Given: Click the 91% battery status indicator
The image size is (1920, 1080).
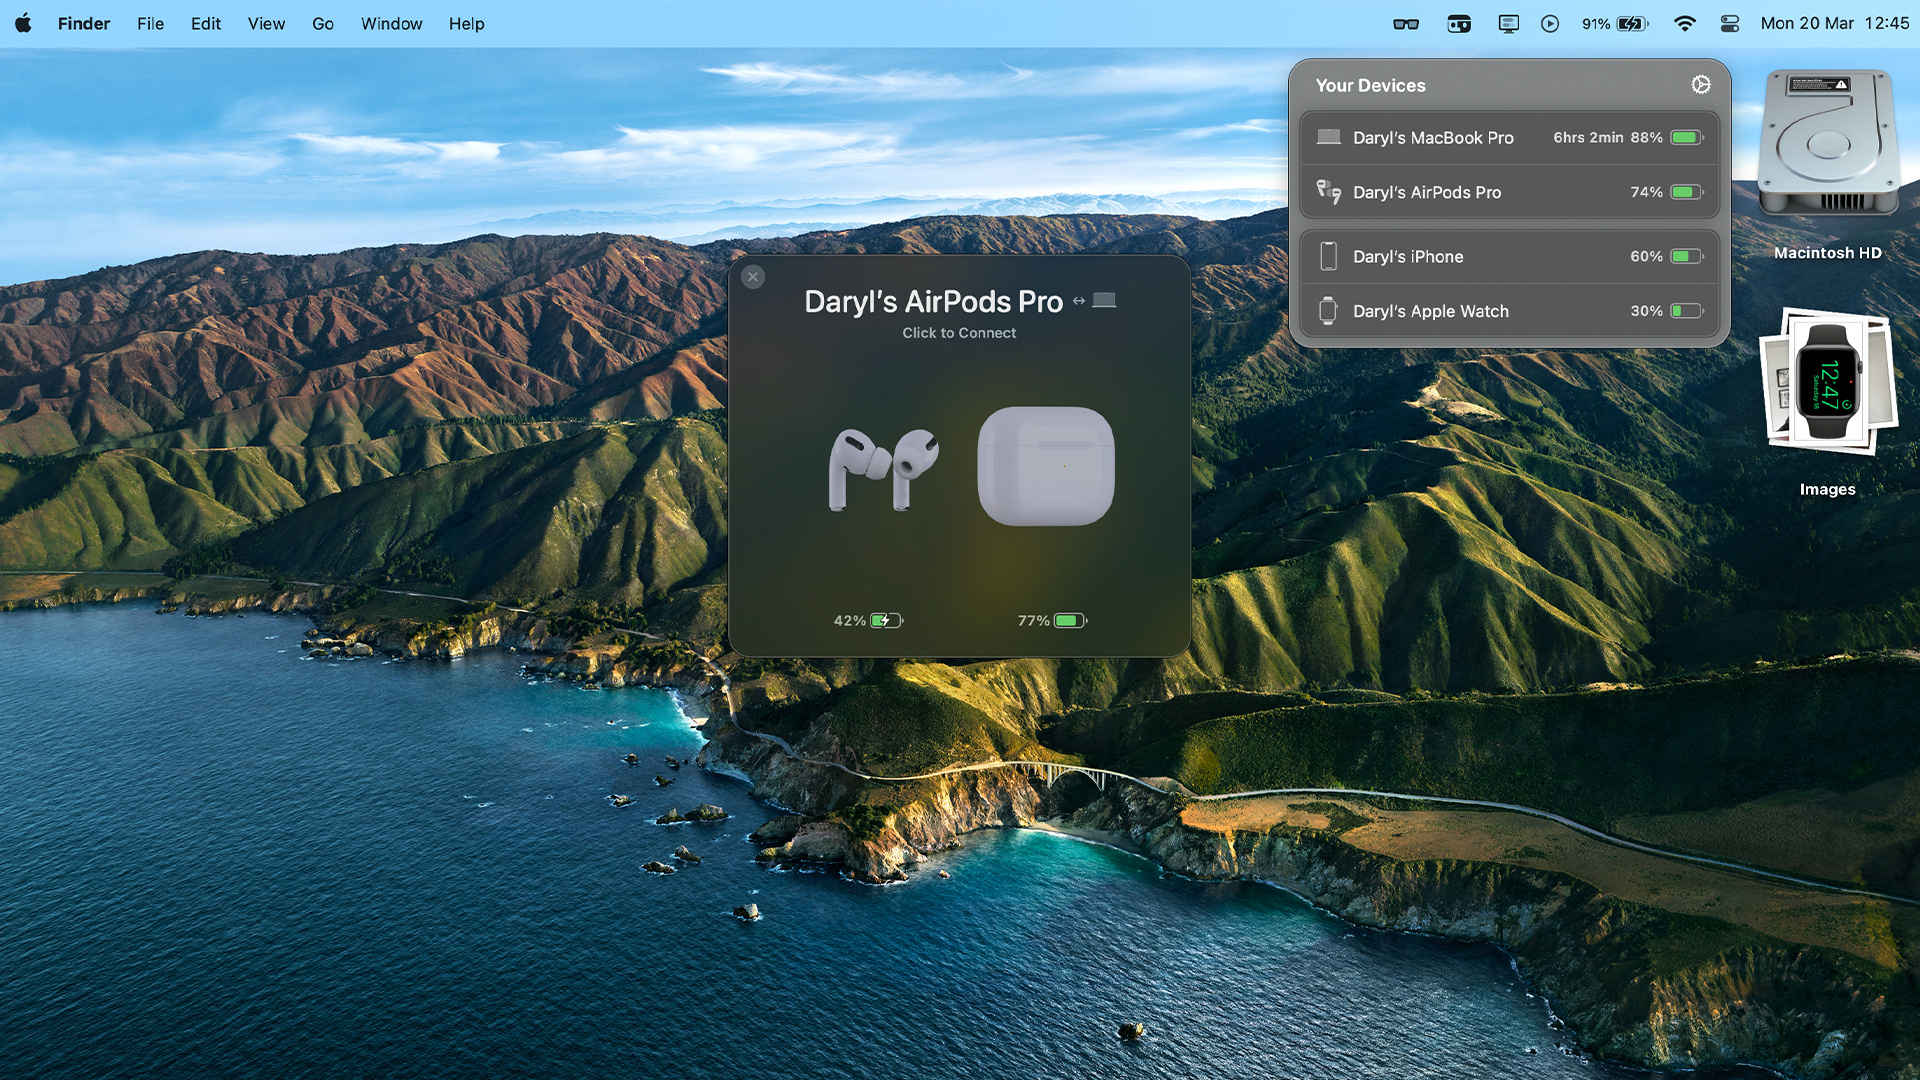Looking at the screenshot, I should pyautogui.click(x=1614, y=24).
